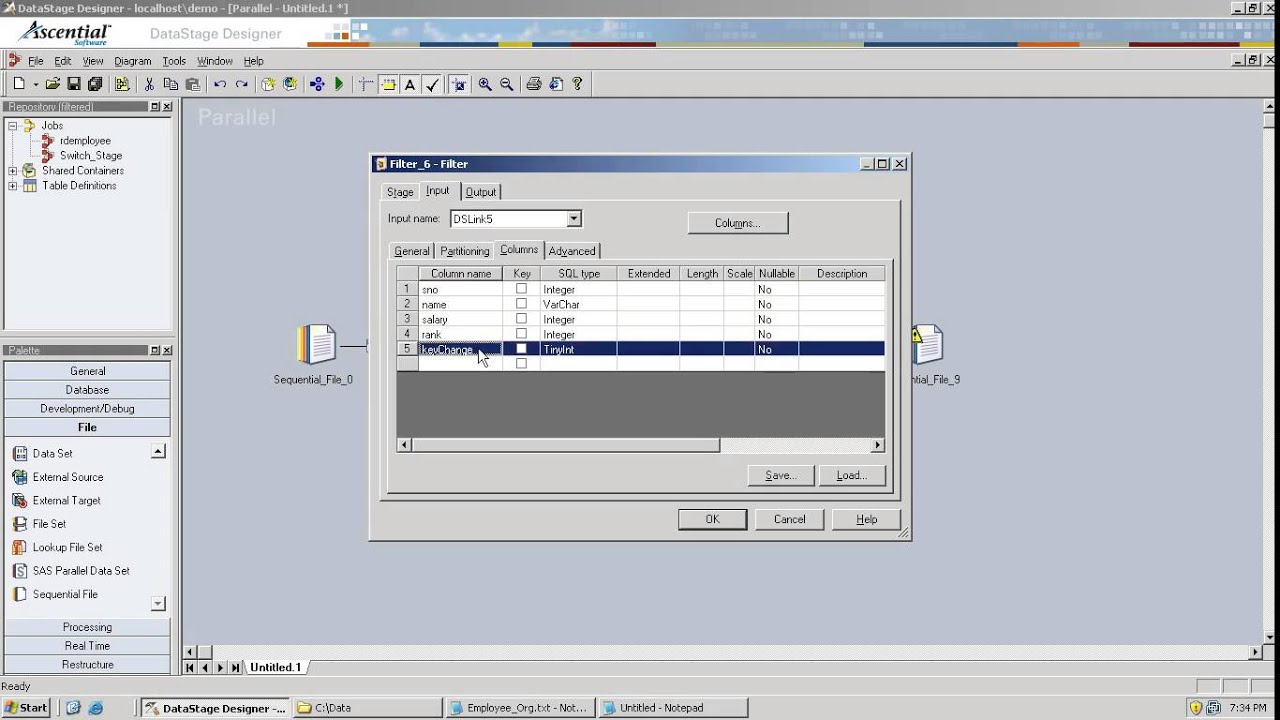Collapse the Jobs tree node
The height and width of the screenshot is (720, 1280).
(x=13, y=126)
